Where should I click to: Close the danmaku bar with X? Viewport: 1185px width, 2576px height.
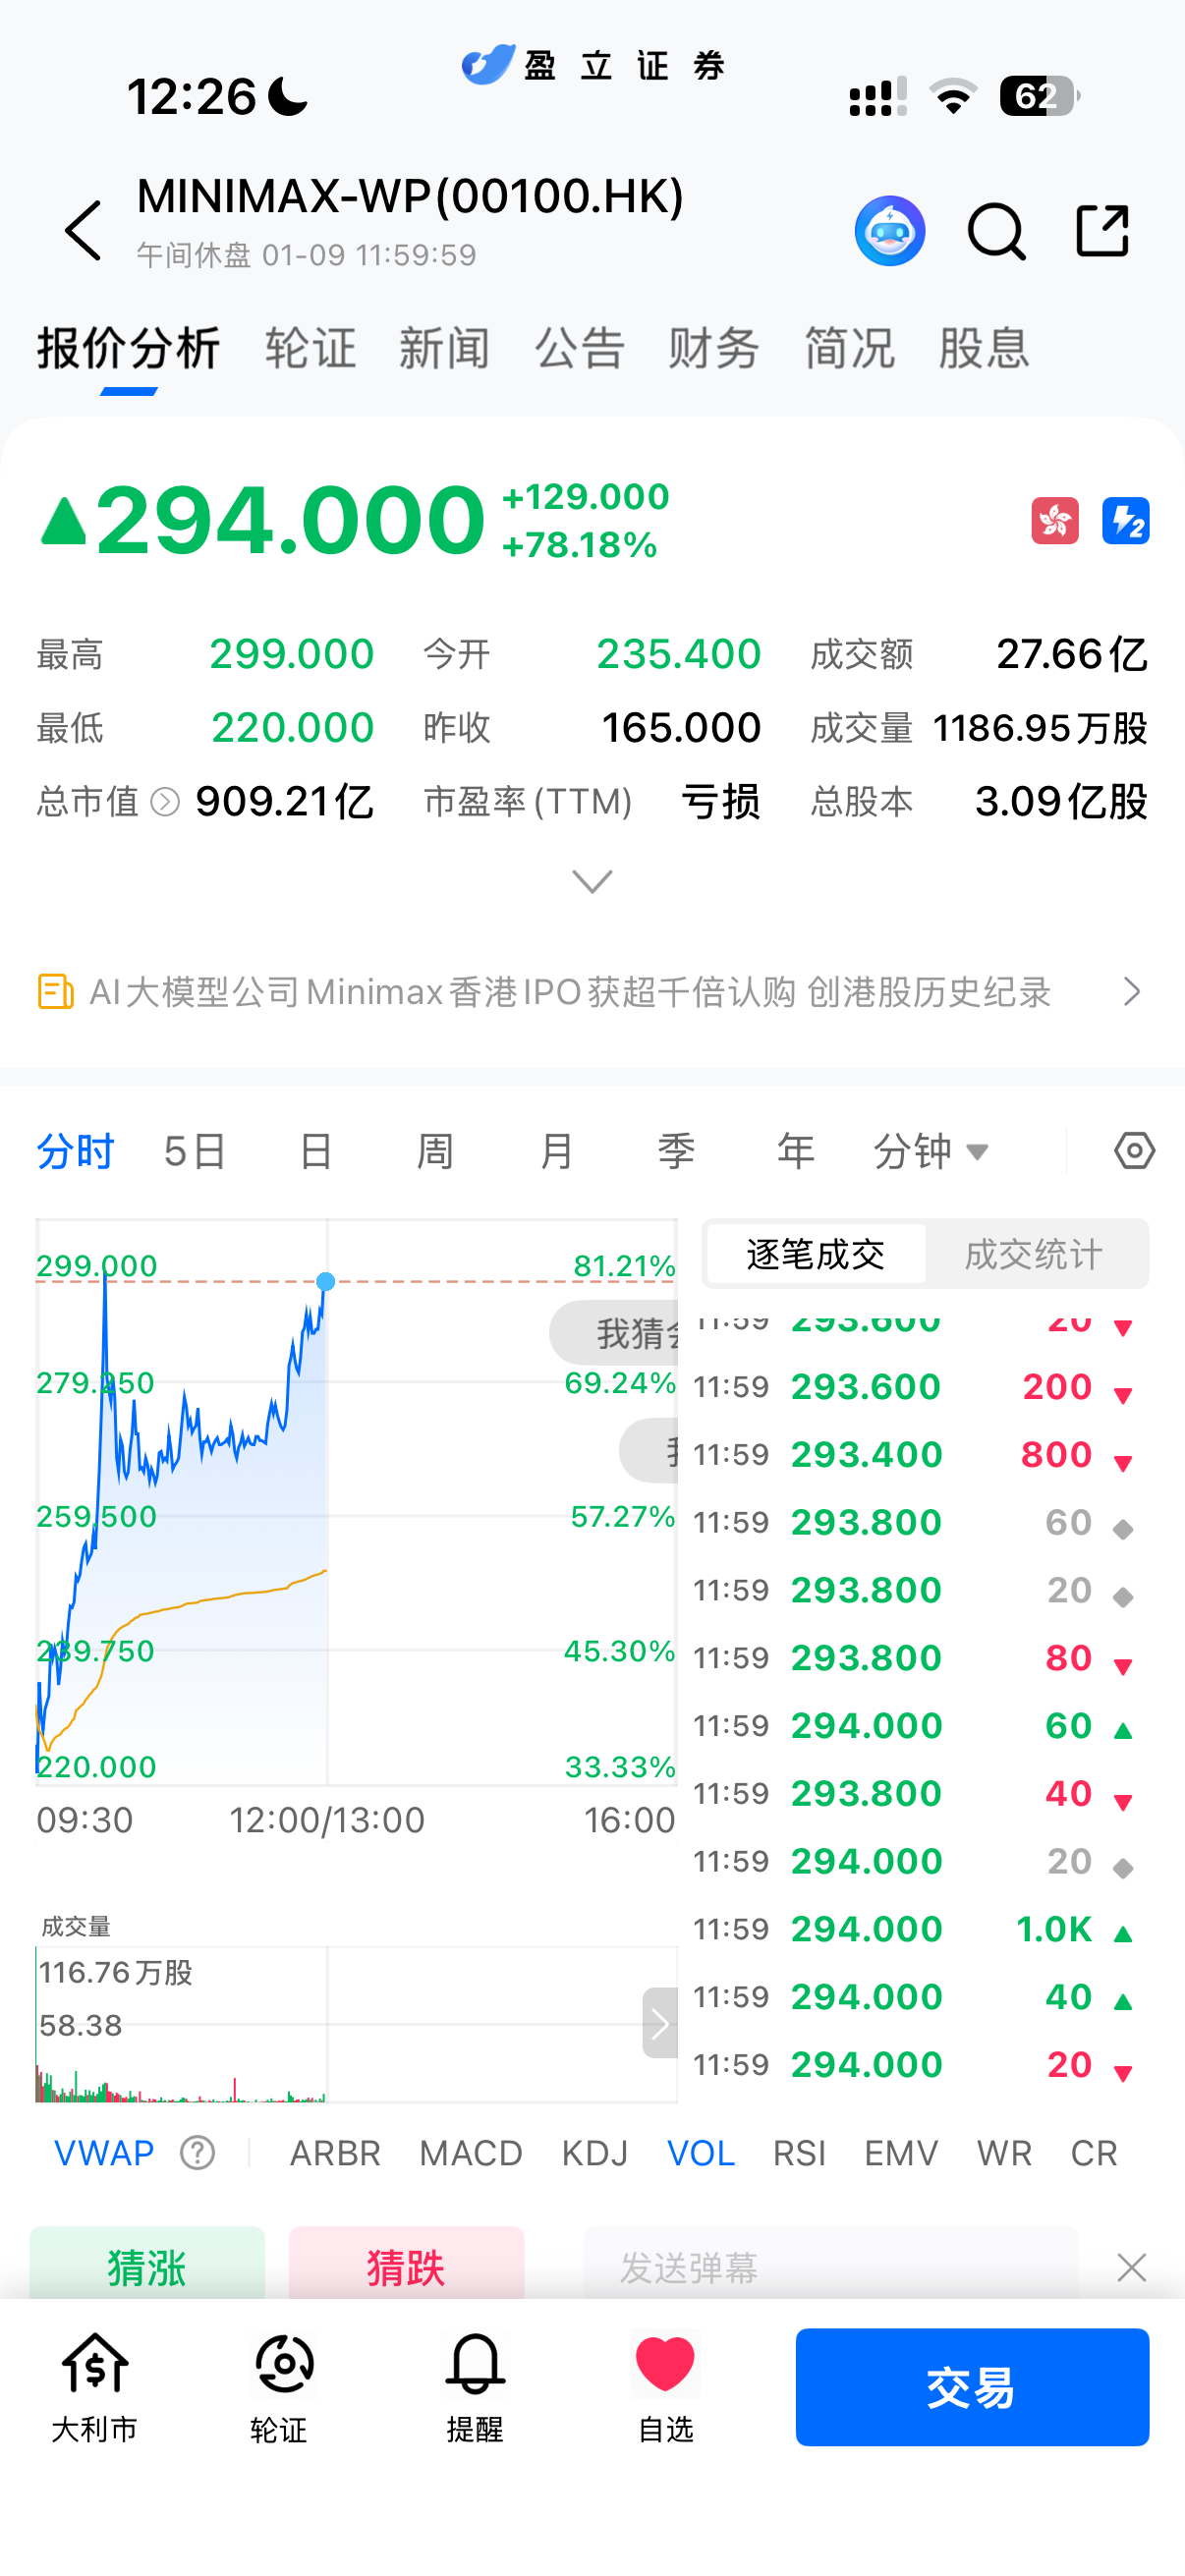point(1131,2268)
